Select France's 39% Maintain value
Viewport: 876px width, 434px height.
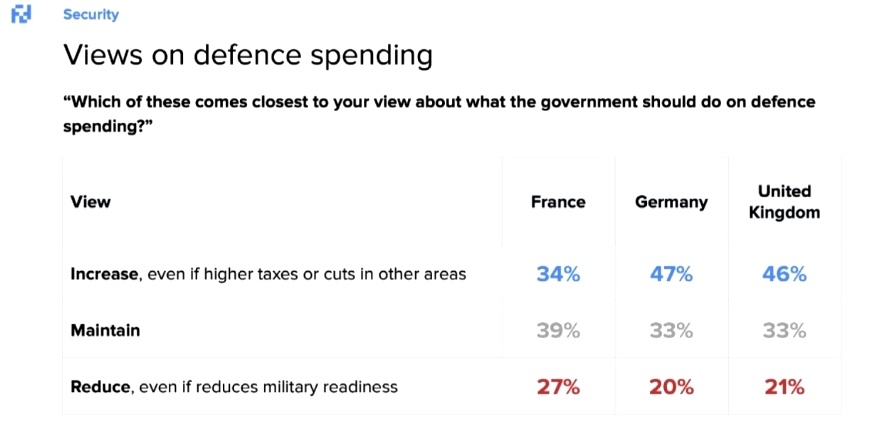point(558,330)
